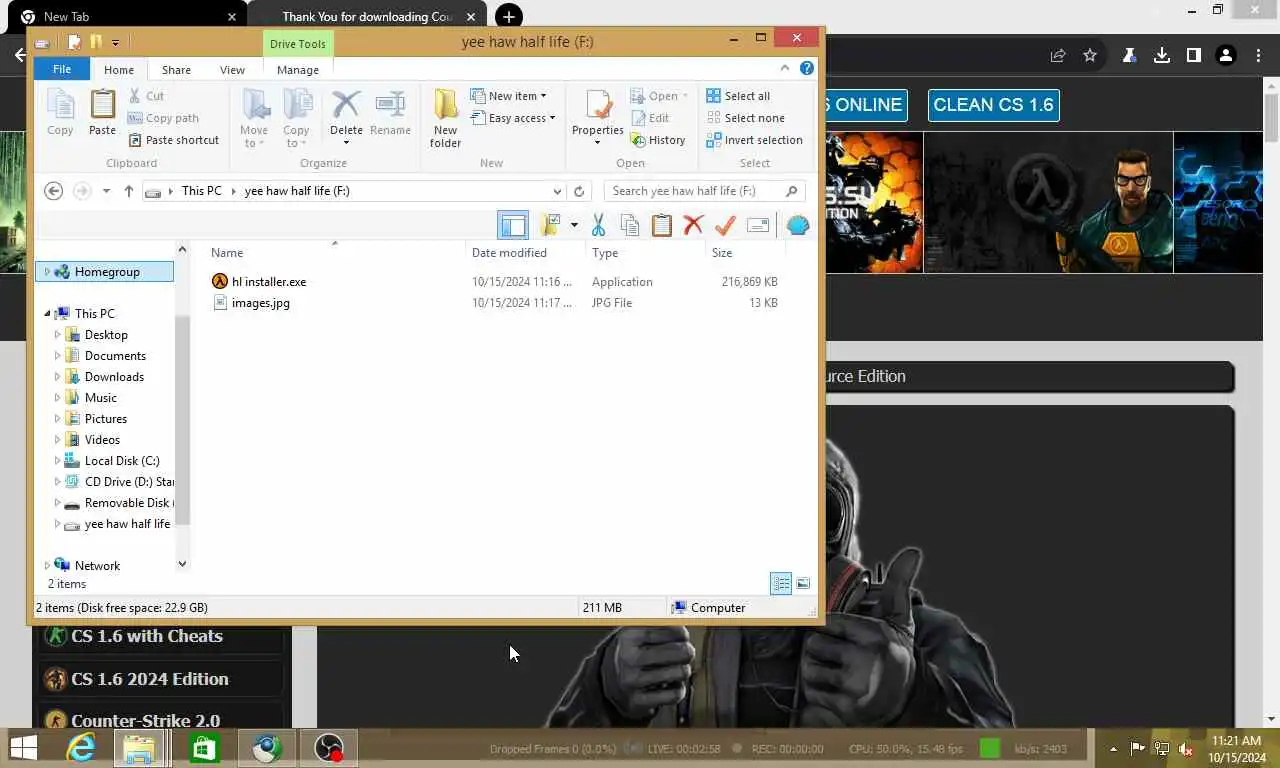Collapse the This PC tree node
Viewport: 1280px width, 768px height.
click(x=47, y=314)
